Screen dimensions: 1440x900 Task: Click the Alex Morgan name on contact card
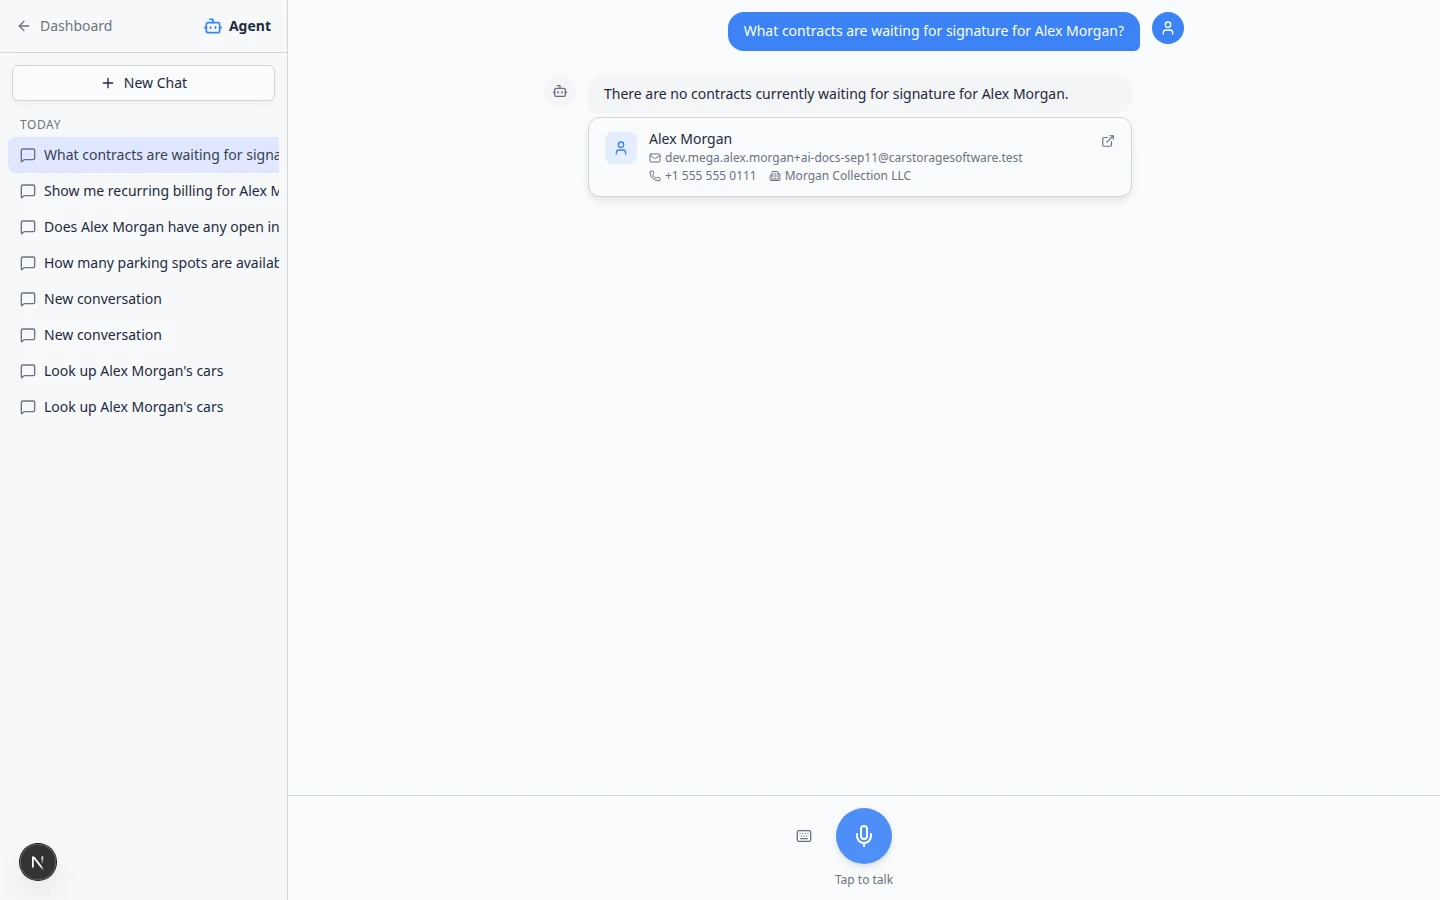click(690, 139)
